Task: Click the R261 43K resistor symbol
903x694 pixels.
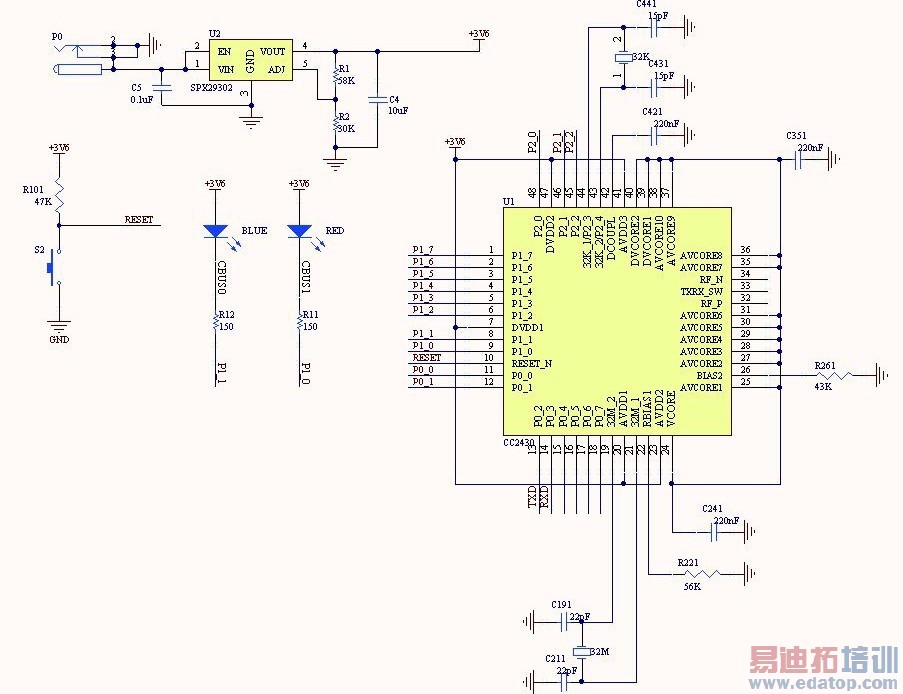Action: (x=833, y=376)
